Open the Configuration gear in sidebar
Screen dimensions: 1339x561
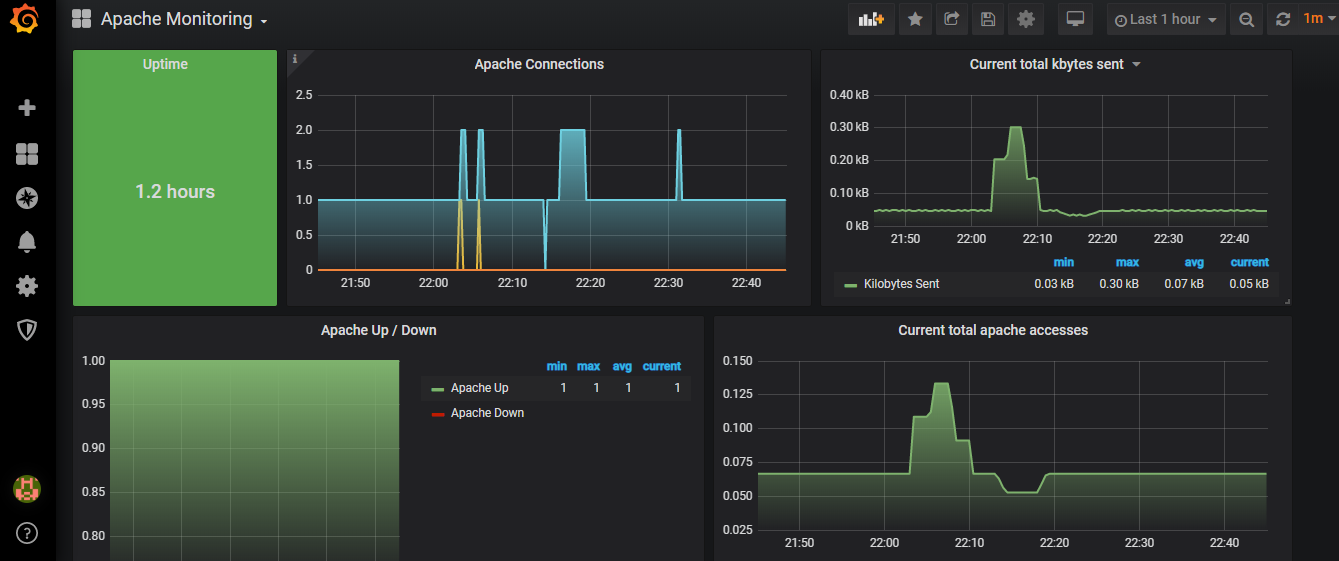(x=27, y=286)
